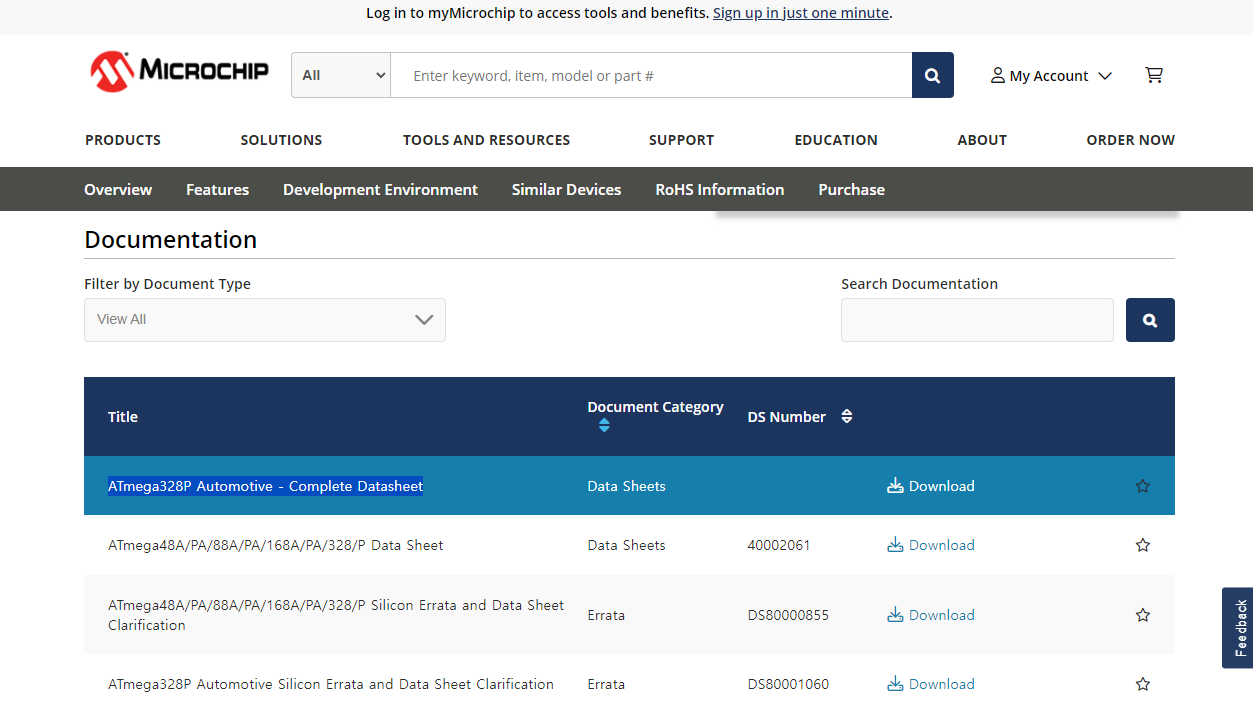
Task: Click the Search Documentation magnifier button
Action: click(x=1150, y=320)
